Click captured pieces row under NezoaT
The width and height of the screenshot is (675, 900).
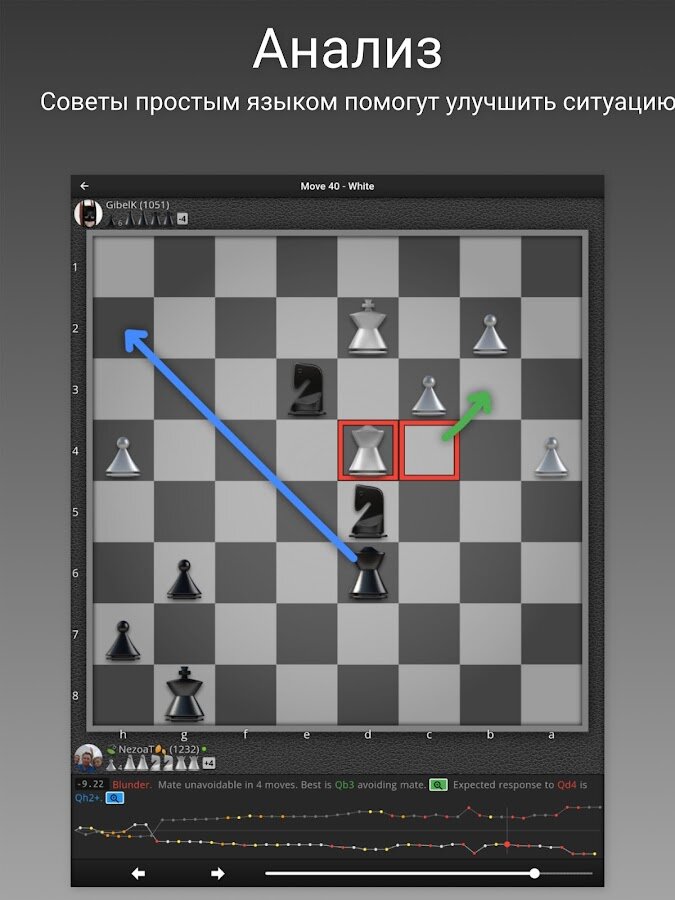pyautogui.click(x=153, y=763)
